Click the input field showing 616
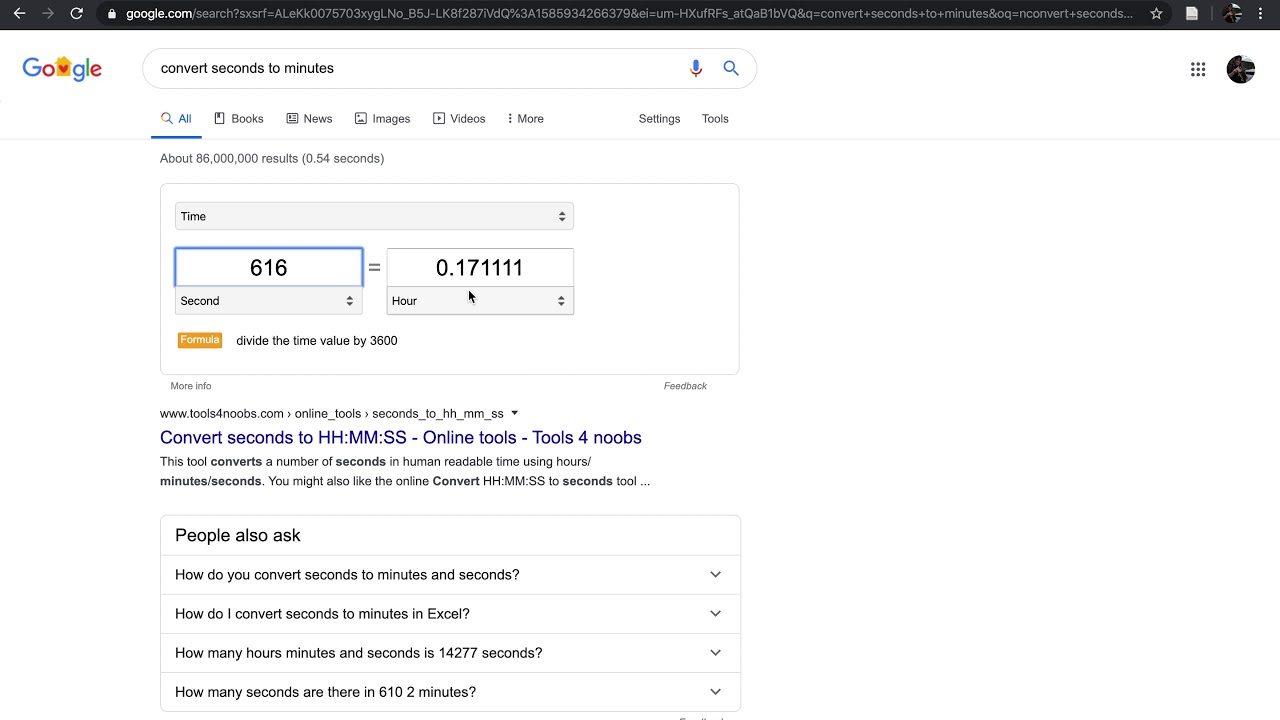 tap(269, 267)
